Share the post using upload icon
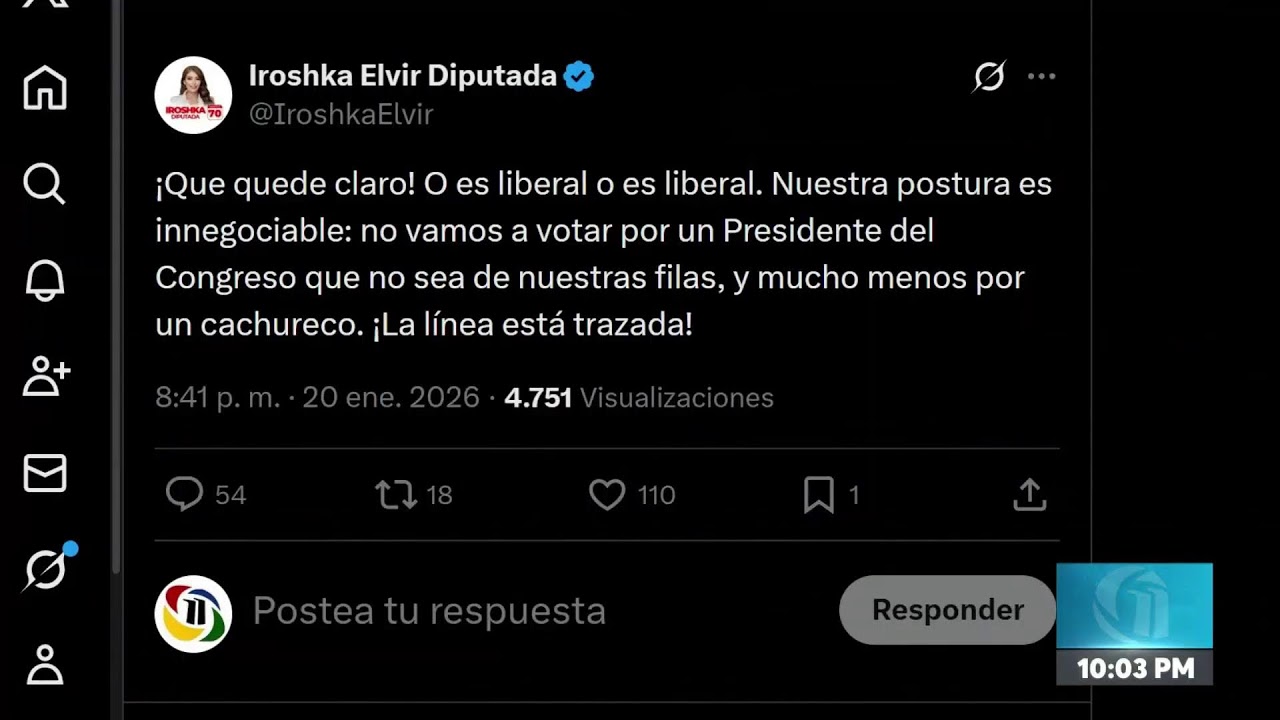This screenshot has width=1280, height=720. (x=1029, y=495)
